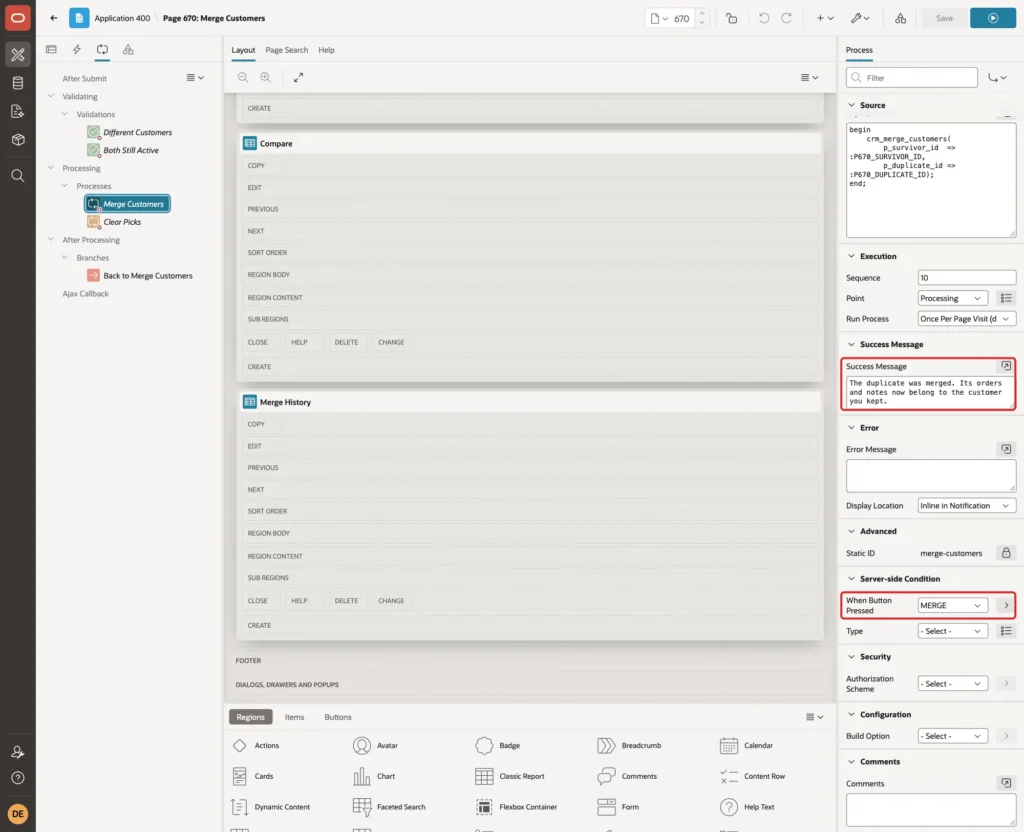Show the Buttons gallery tab
The width and height of the screenshot is (1024, 832).
click(x=338, y=717)
